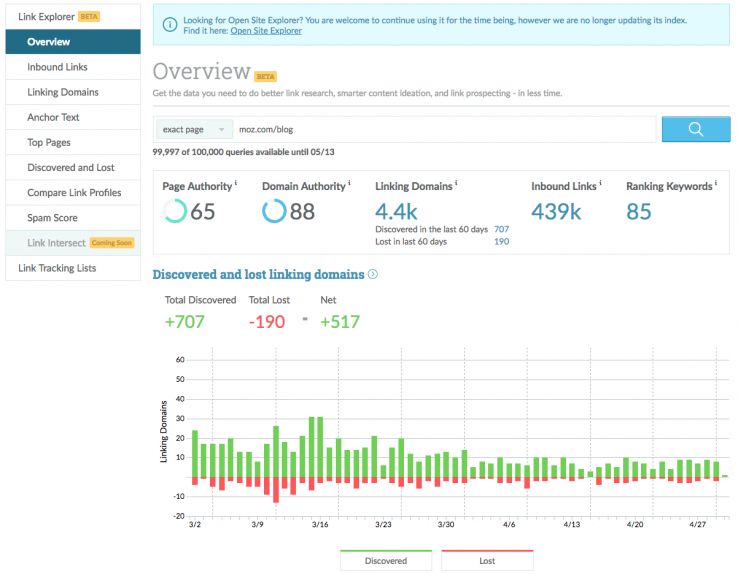The width and height of the screenshot is (738, 575).
Task: Open Link Tracking Lists in sidebar
Action: coord(57,268)
